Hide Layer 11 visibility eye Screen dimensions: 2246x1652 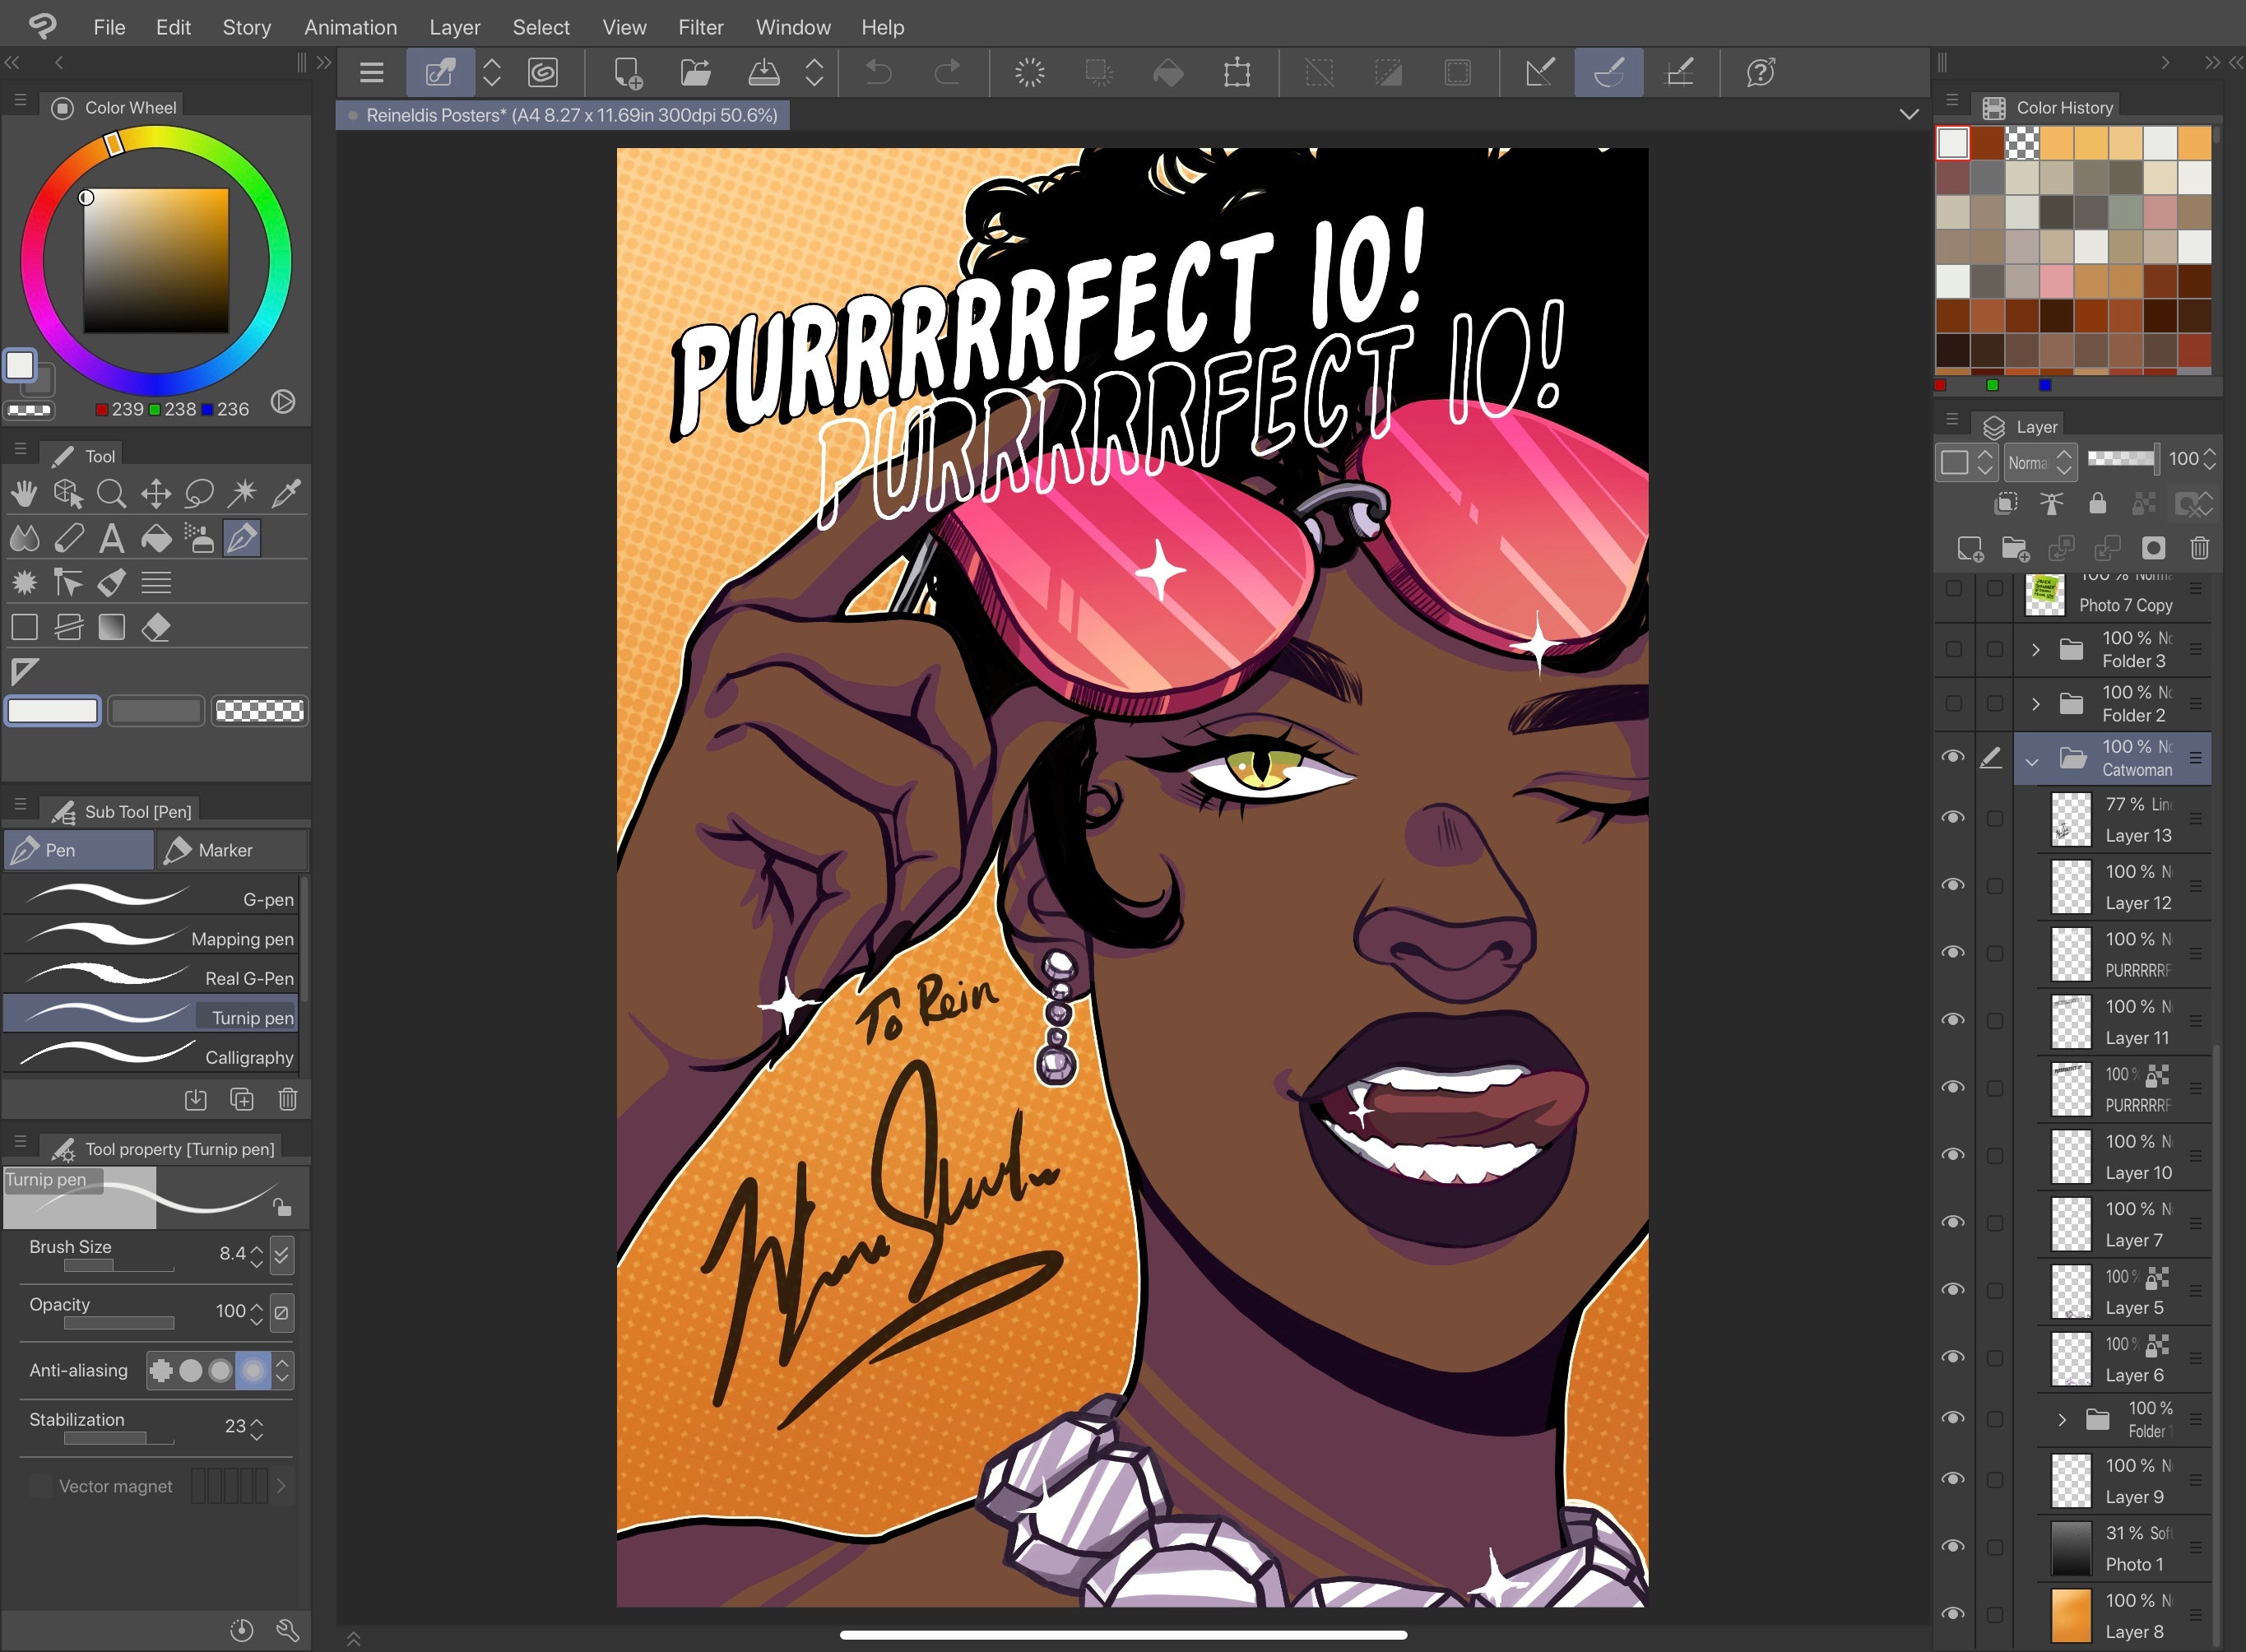click(x=1952, y=1020)
